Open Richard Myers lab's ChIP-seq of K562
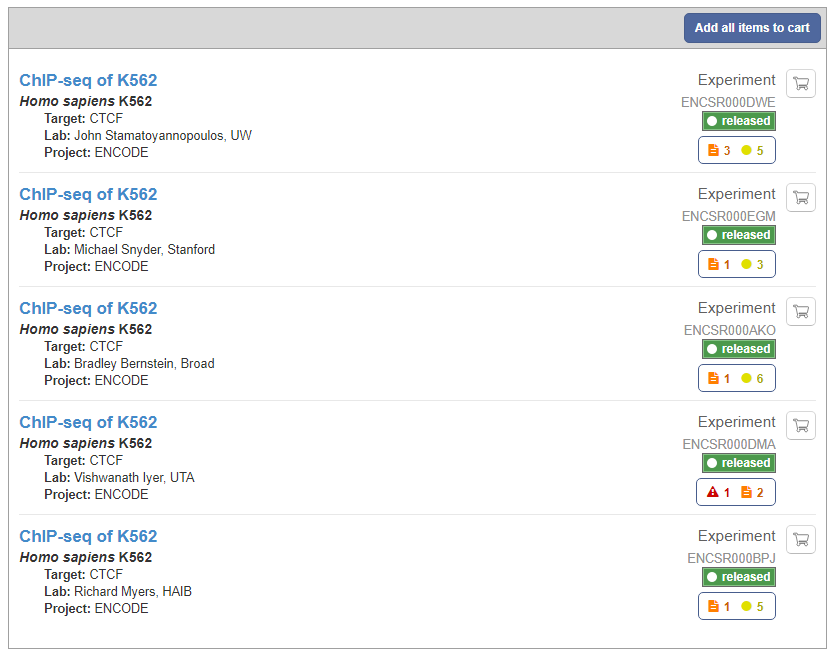The width and height of the screenshot is (833, 655). [x=88, y=537]
